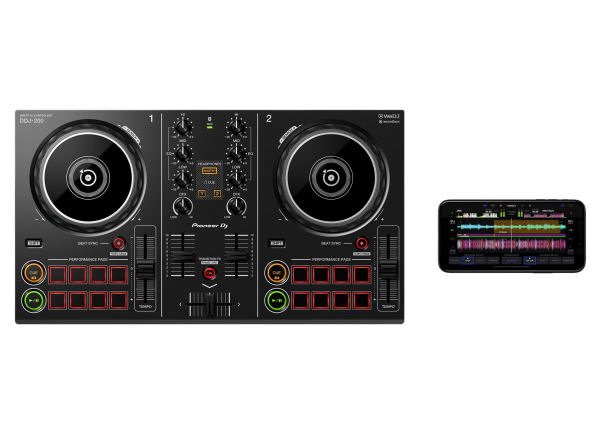Toggle BEAT SYNC on deck 2

point(362,243)
